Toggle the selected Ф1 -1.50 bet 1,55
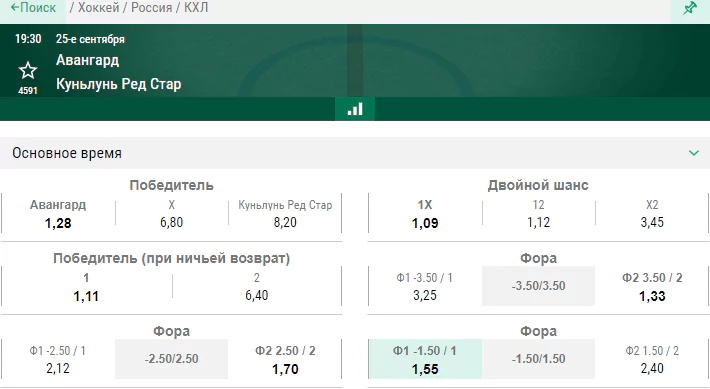 point(425,359)
